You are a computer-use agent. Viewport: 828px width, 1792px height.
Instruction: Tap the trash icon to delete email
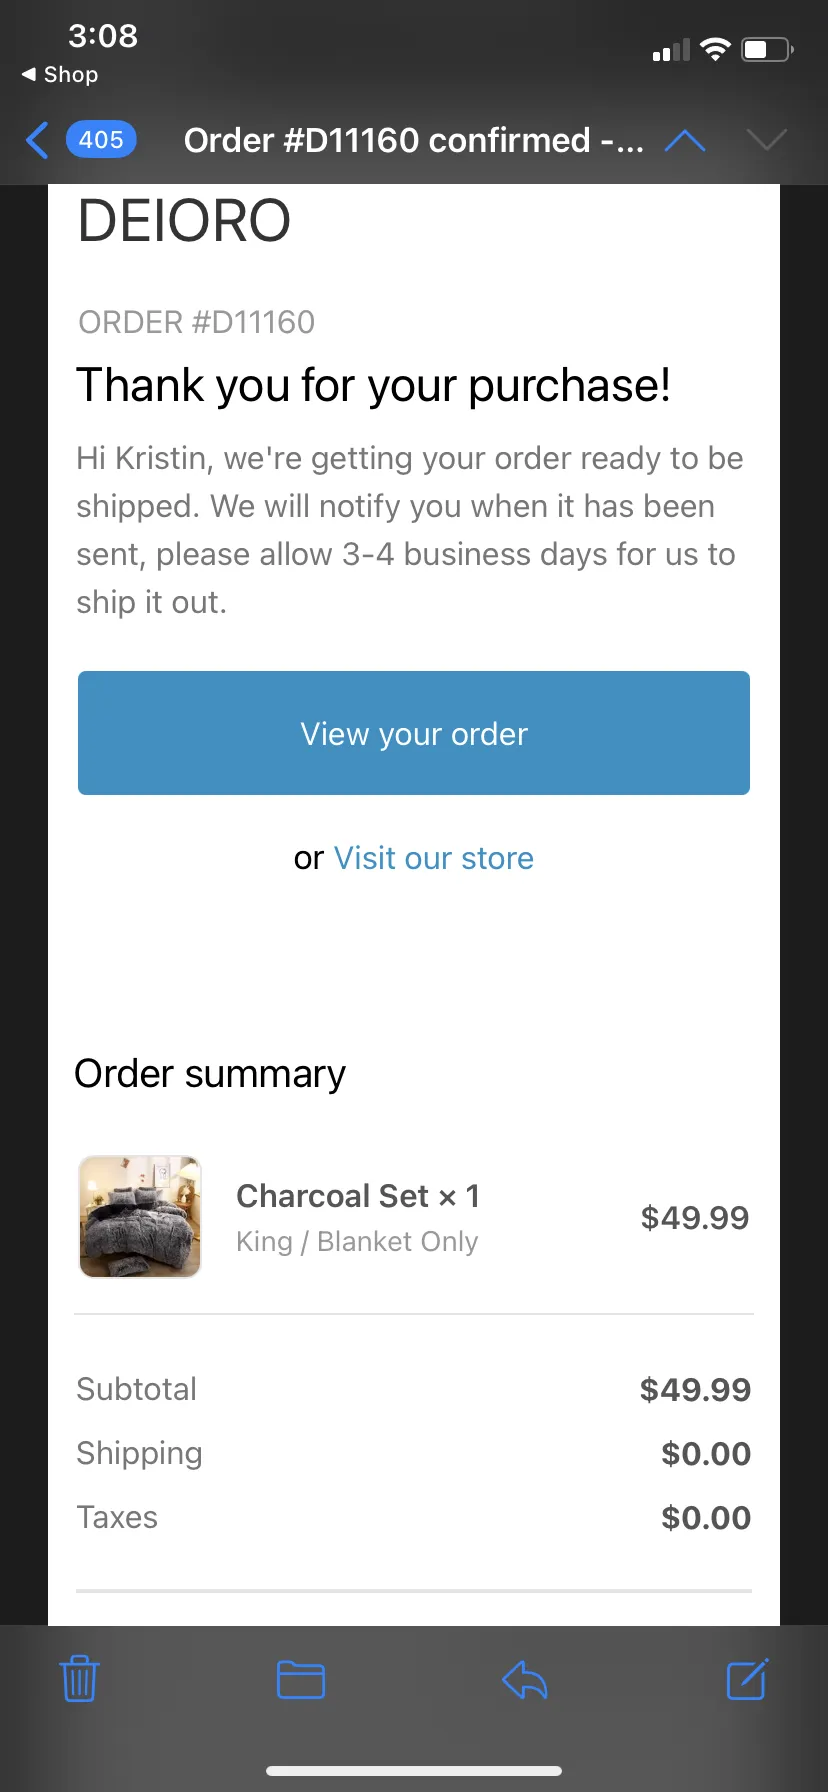(79, 1679)
